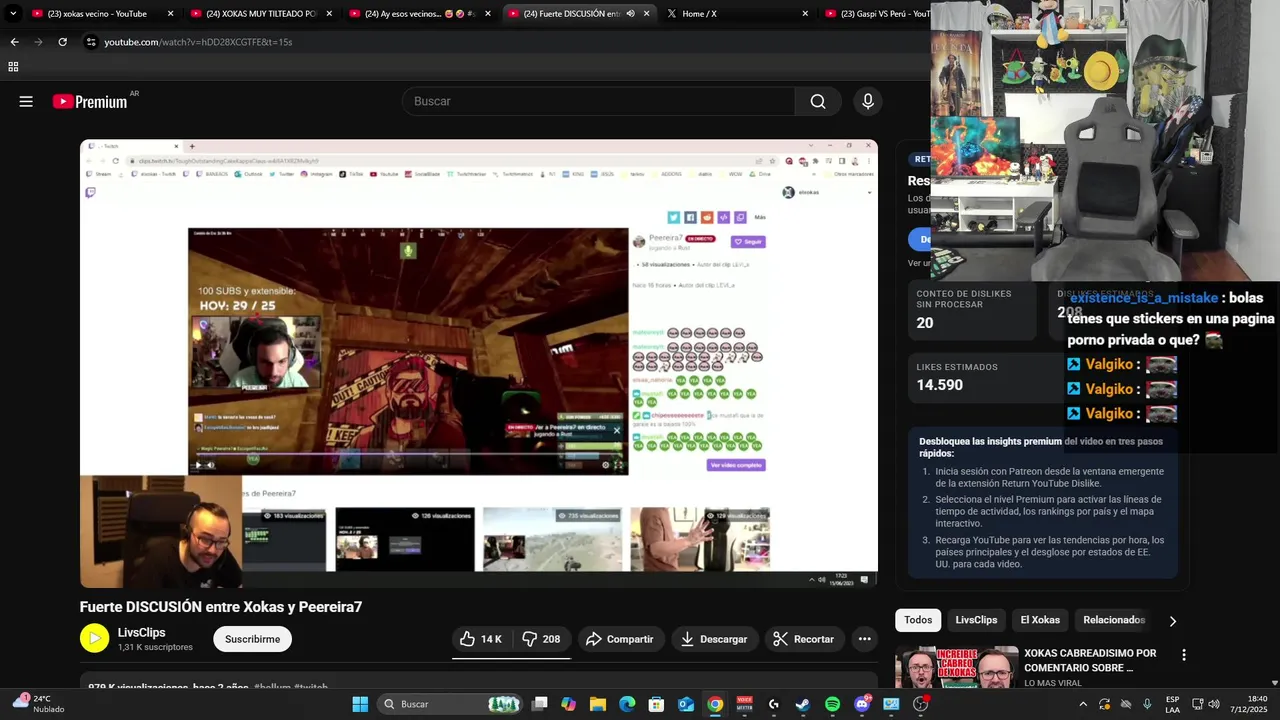Close the 'xokas vecino' tab
Screen dimensions: 1280x720
(170, 14)
